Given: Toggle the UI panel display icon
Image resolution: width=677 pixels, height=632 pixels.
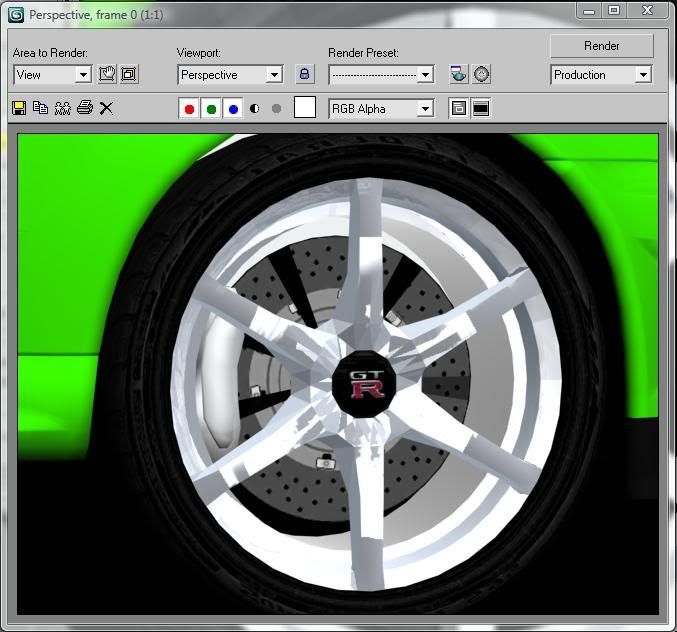Looking at the screenshot, I should point(481,108).
